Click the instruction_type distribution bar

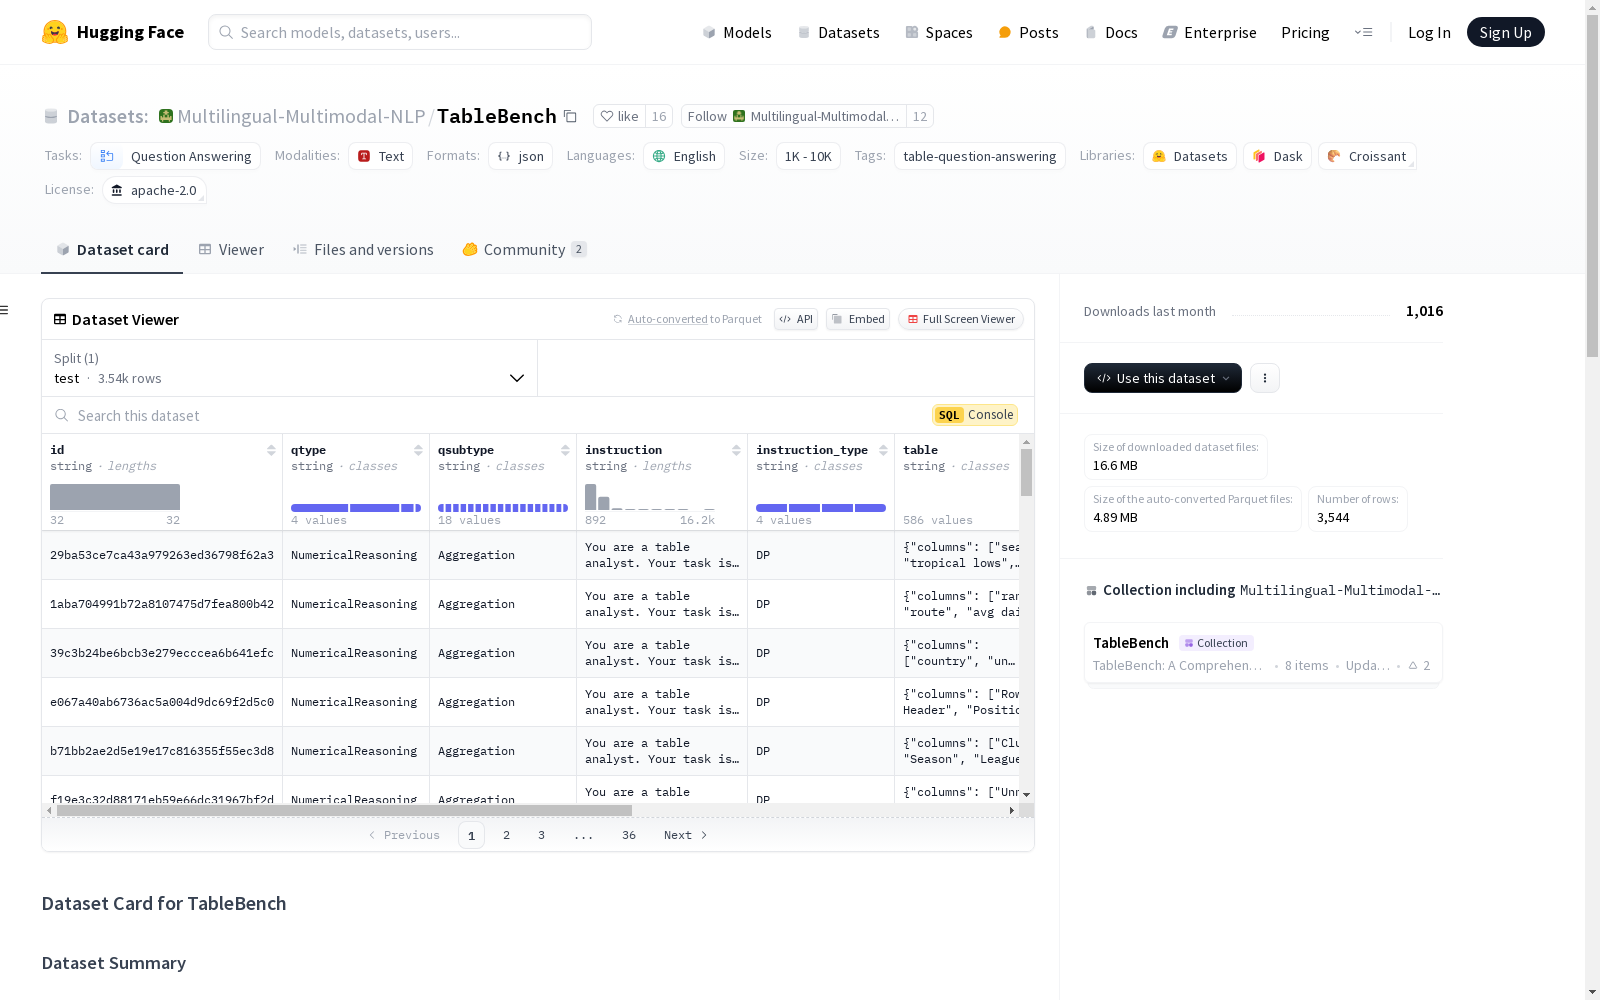tap(821, 508)
